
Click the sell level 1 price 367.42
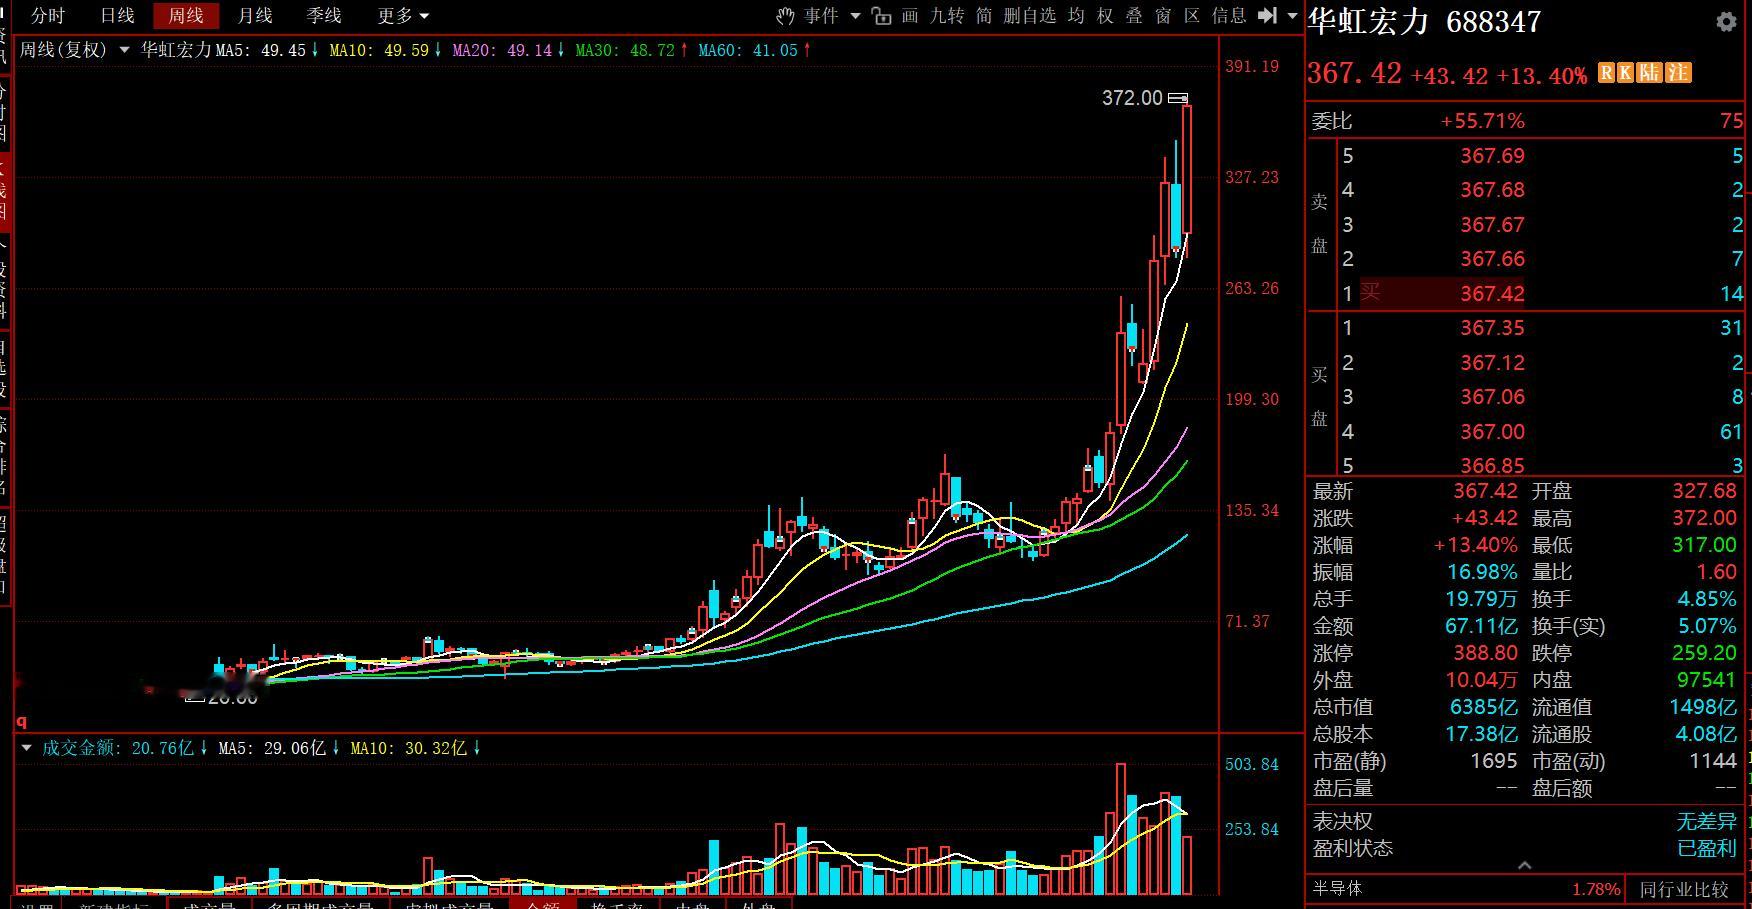coord(1492,294)
